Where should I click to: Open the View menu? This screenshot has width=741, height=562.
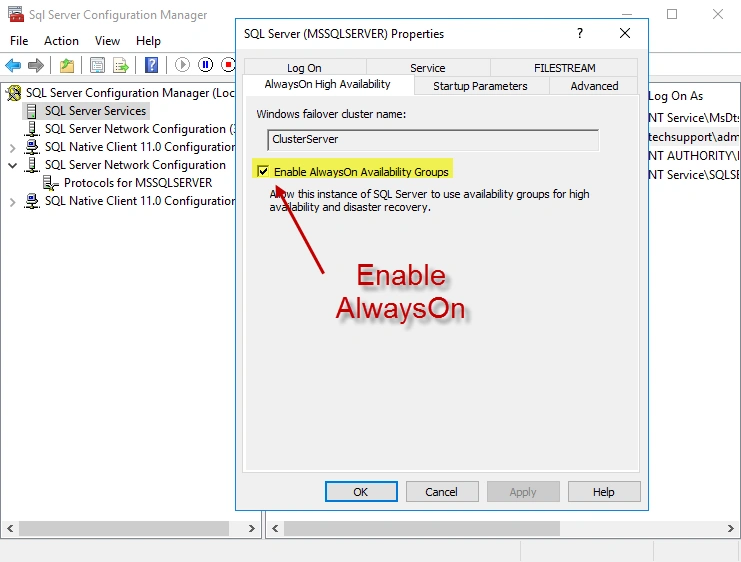pos(107,41)
